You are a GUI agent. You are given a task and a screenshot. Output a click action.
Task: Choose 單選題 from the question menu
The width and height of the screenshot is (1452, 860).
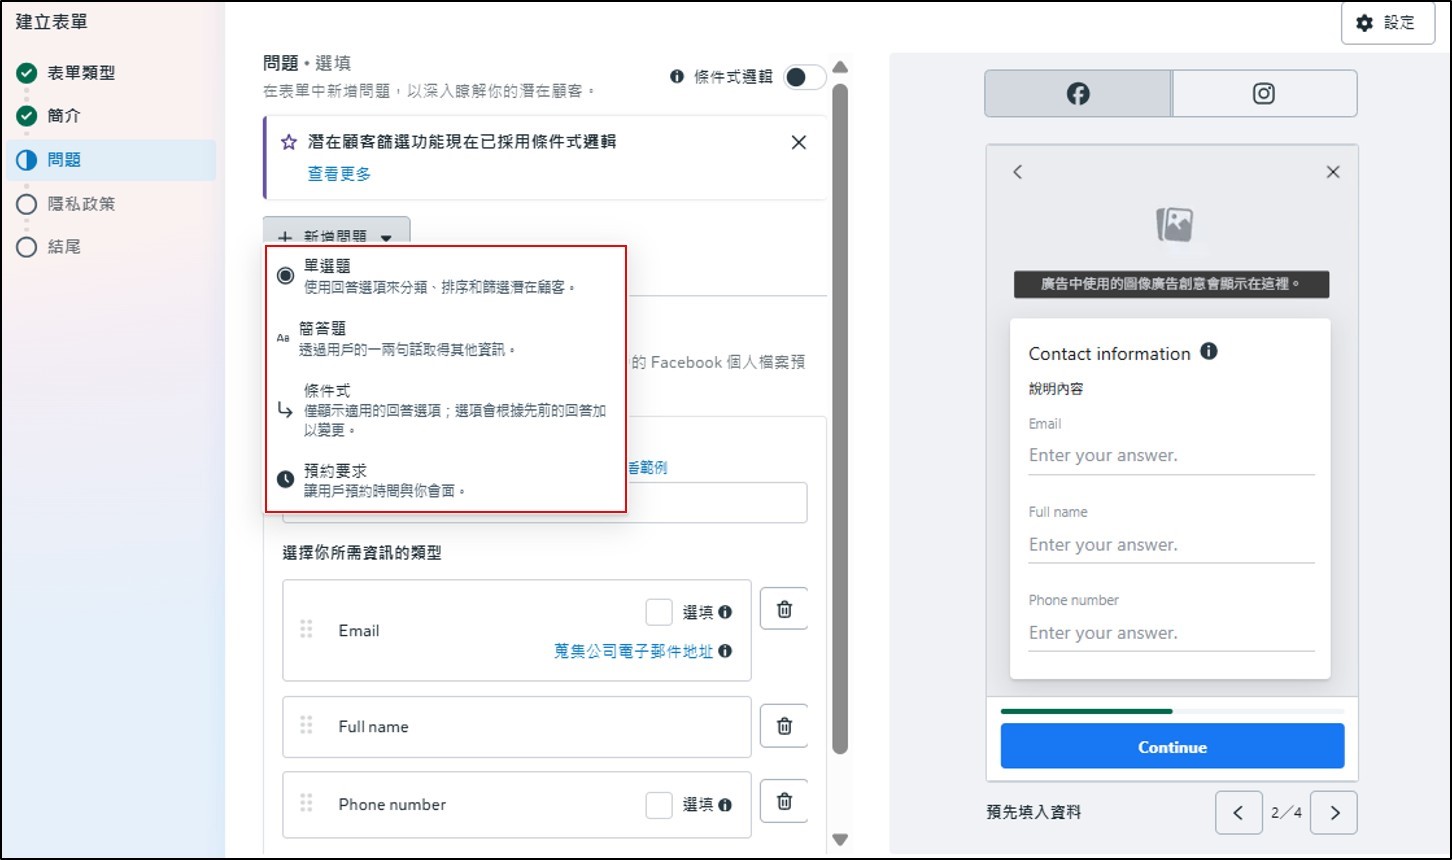328,267
